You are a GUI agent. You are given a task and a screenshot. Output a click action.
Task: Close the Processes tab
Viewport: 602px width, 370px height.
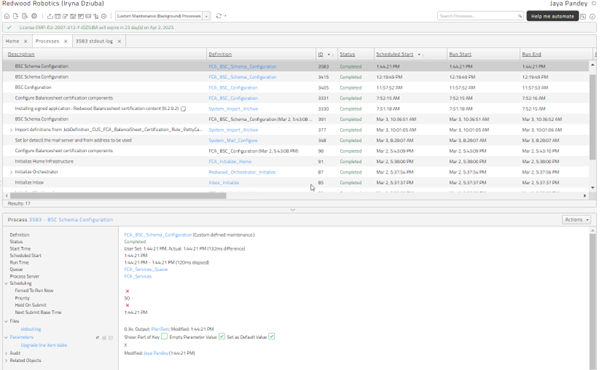pos(66,41)
